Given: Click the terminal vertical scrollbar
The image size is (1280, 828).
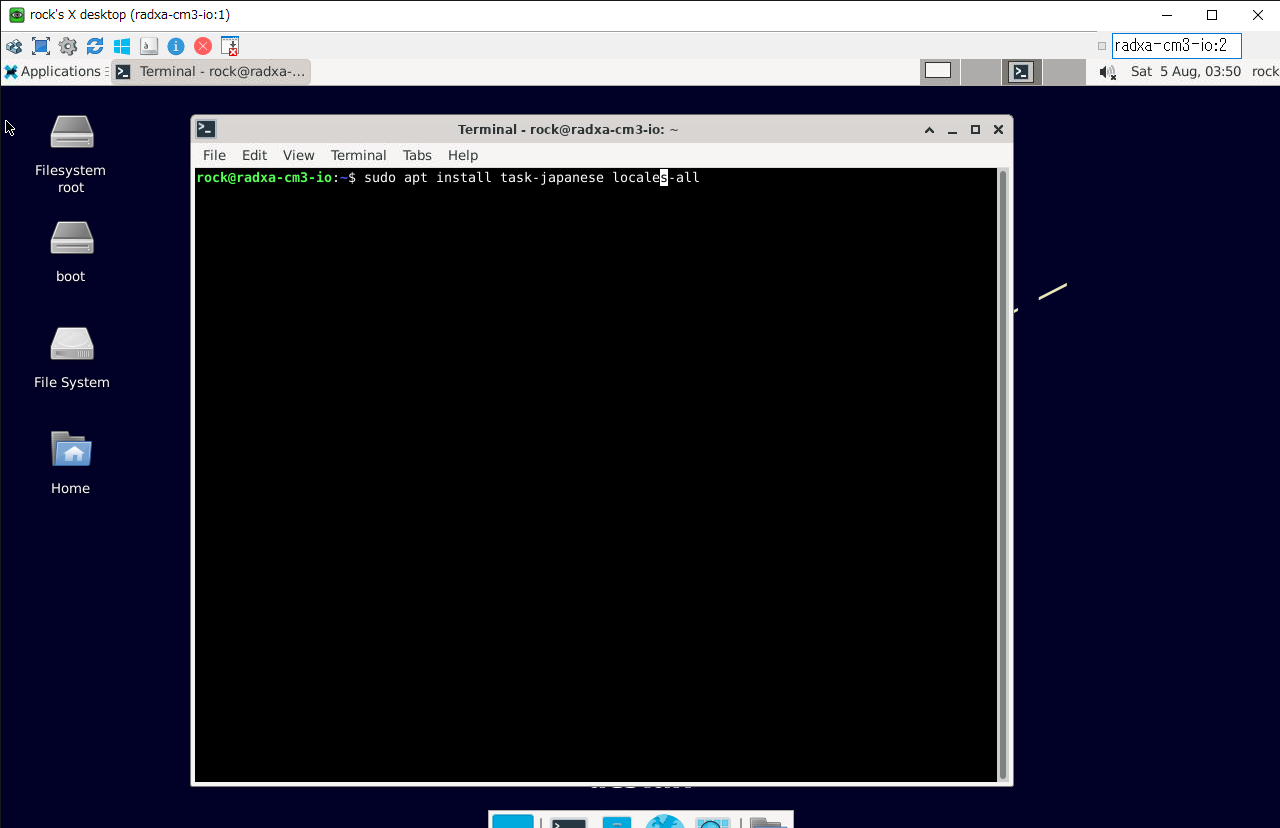Looking at the screenshot, I should pyautogui.click(x=1003, y=474).
